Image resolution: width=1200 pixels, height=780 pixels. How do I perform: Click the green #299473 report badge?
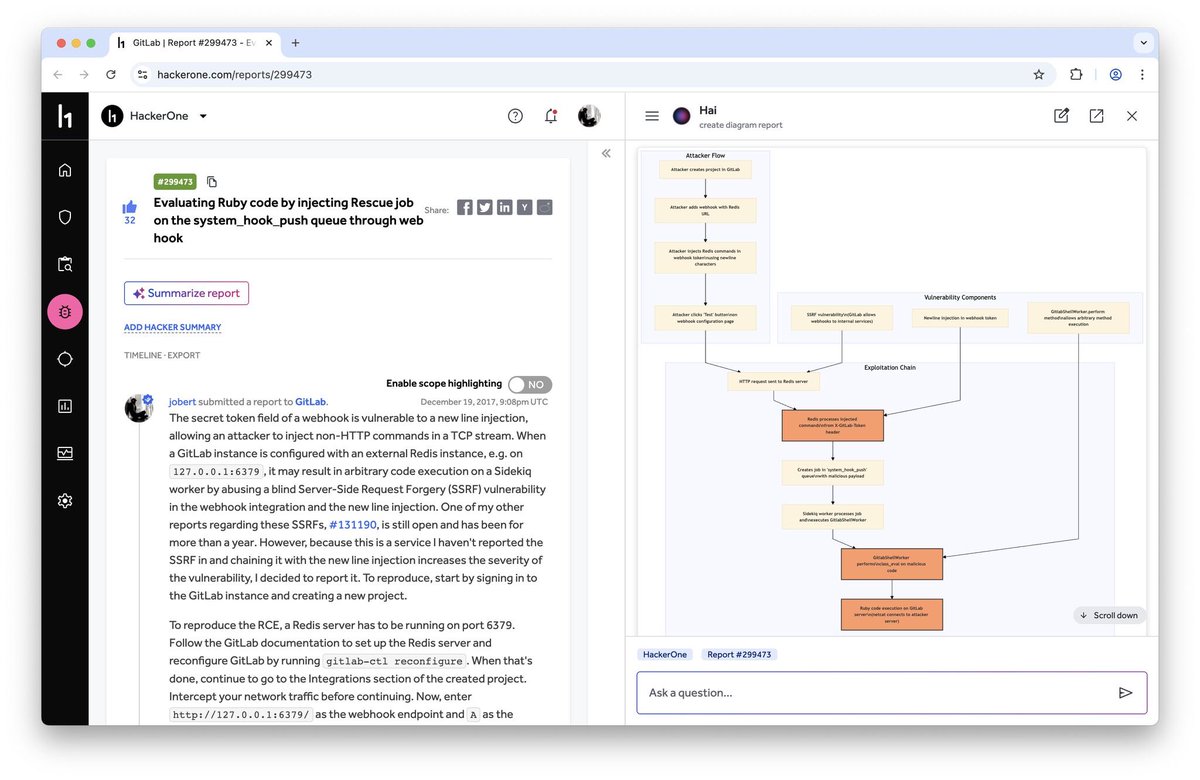coord(175,182)
